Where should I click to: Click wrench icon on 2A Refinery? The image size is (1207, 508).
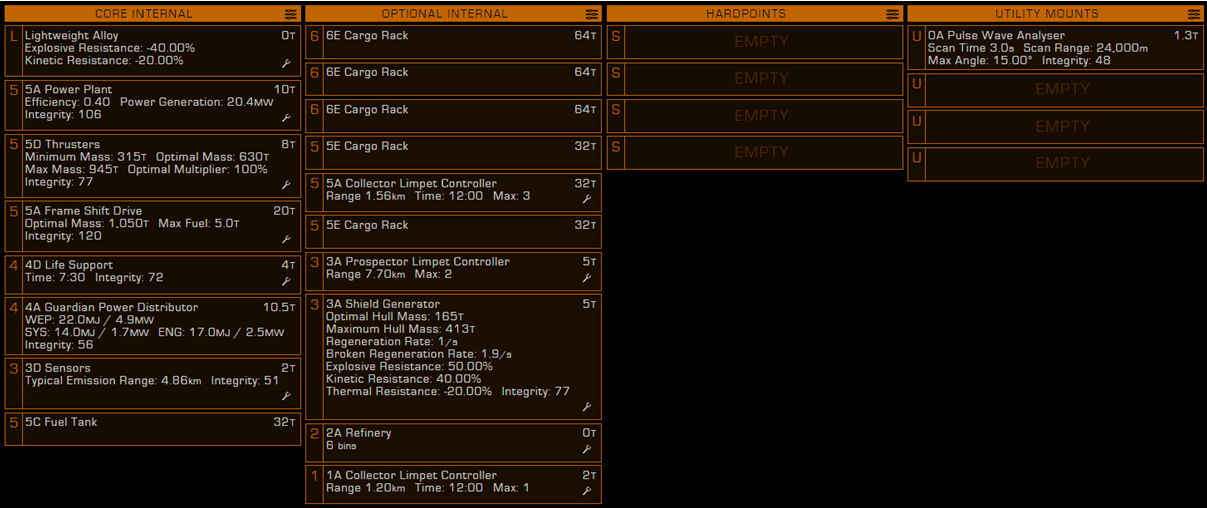pos(587,449)
